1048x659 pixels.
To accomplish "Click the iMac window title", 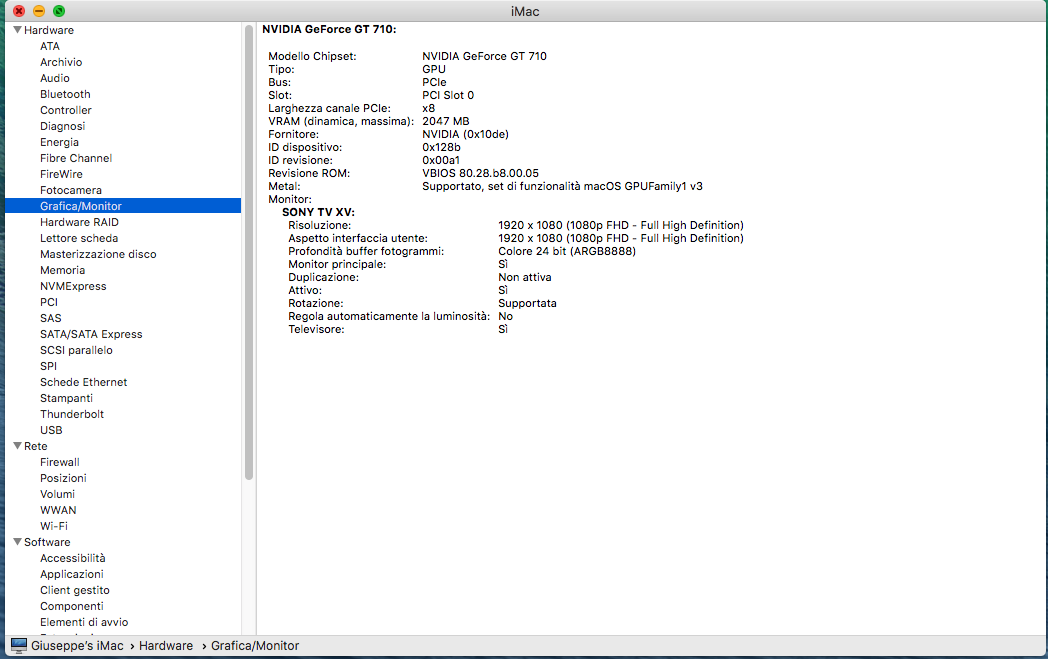I will pyautogui.click(x=525, y=11).
